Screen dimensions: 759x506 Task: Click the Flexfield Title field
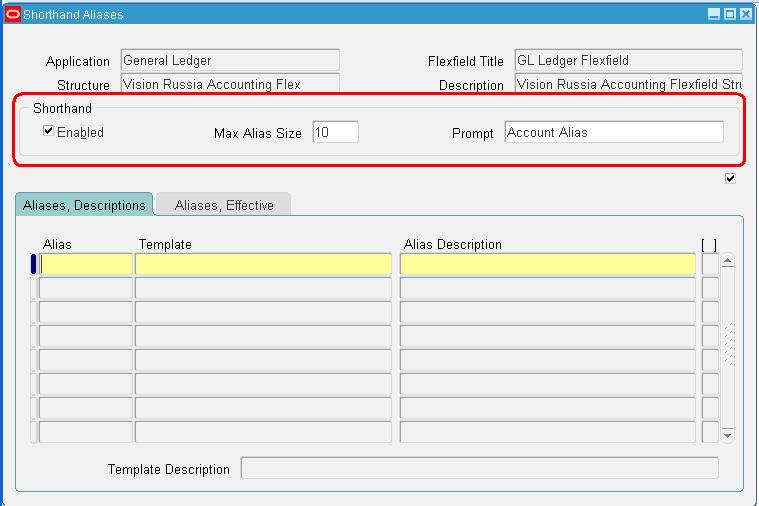coord(628,61)
